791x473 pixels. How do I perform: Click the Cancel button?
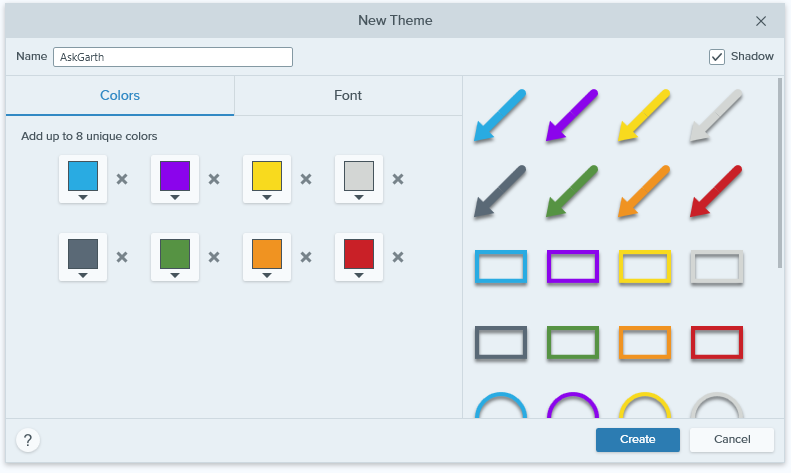coord(732,440)
